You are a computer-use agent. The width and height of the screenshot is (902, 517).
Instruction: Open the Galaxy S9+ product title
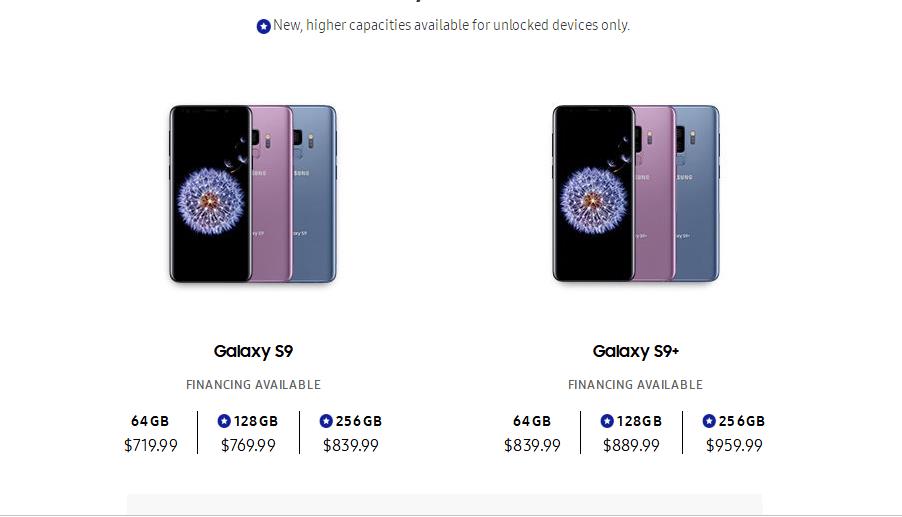[636, 351]
